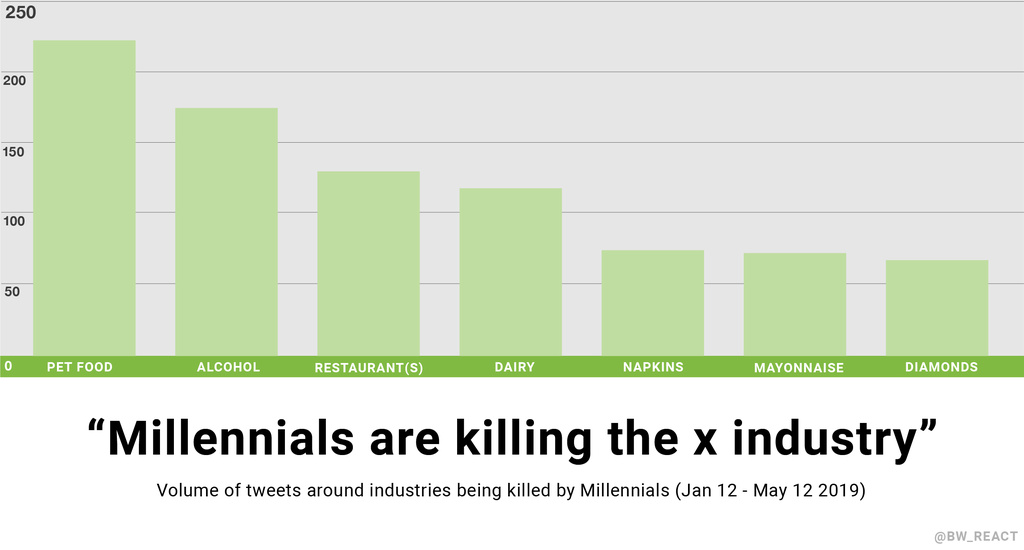Click the PET FOOD bar

pyautogui.click(x=84, y=197)
